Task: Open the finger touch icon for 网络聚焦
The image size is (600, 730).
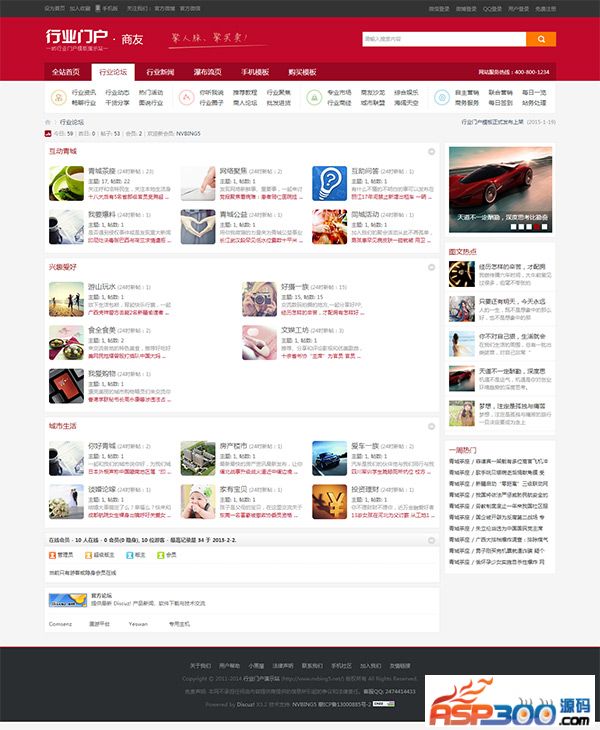Action: tap(198, 183)
